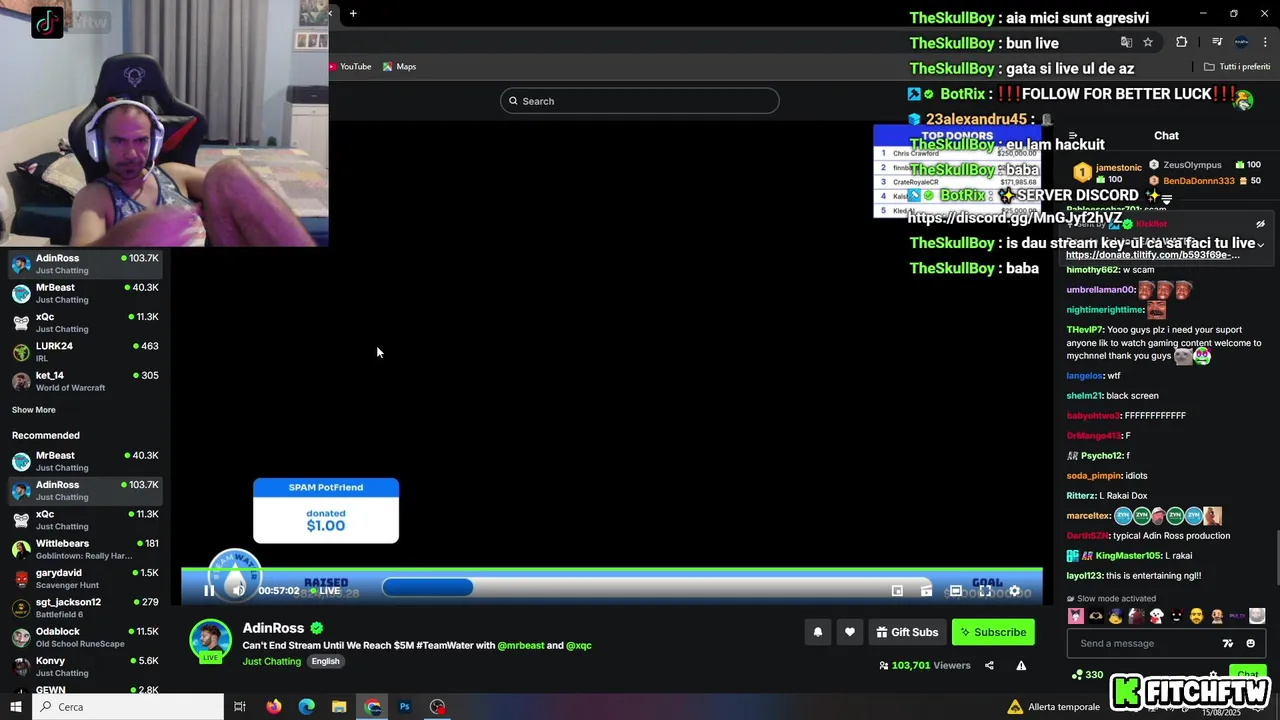Open the 7TV emote icon in chat input
1280x720 pixels.
point(1228,643)
